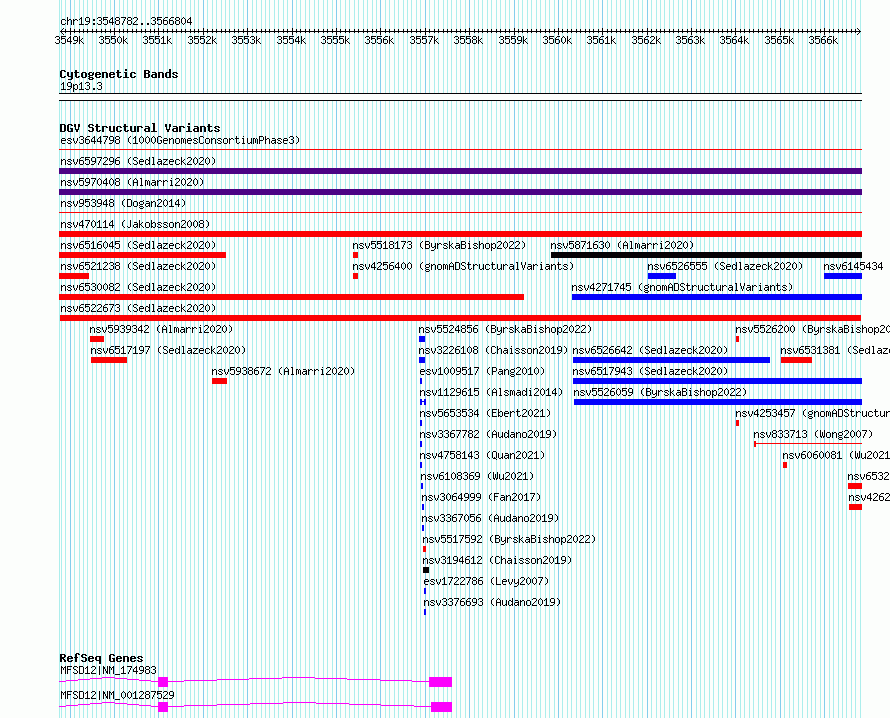This screenshot has height=718, width=890.
Task: Click nsv6517943 (Sedlazeck2020) label
Action: [x=650, y=371]
